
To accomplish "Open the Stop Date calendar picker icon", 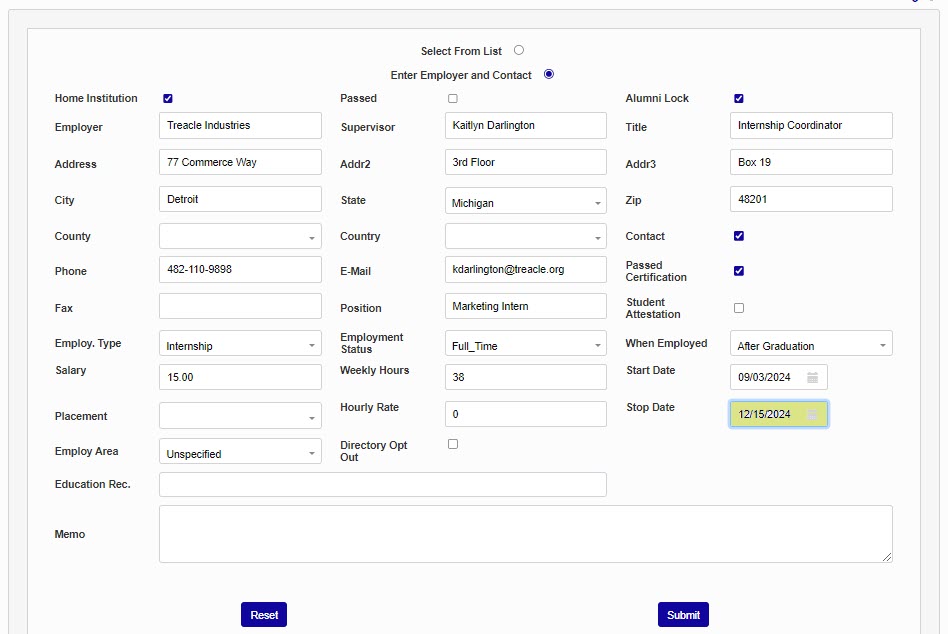I will 812,415.
